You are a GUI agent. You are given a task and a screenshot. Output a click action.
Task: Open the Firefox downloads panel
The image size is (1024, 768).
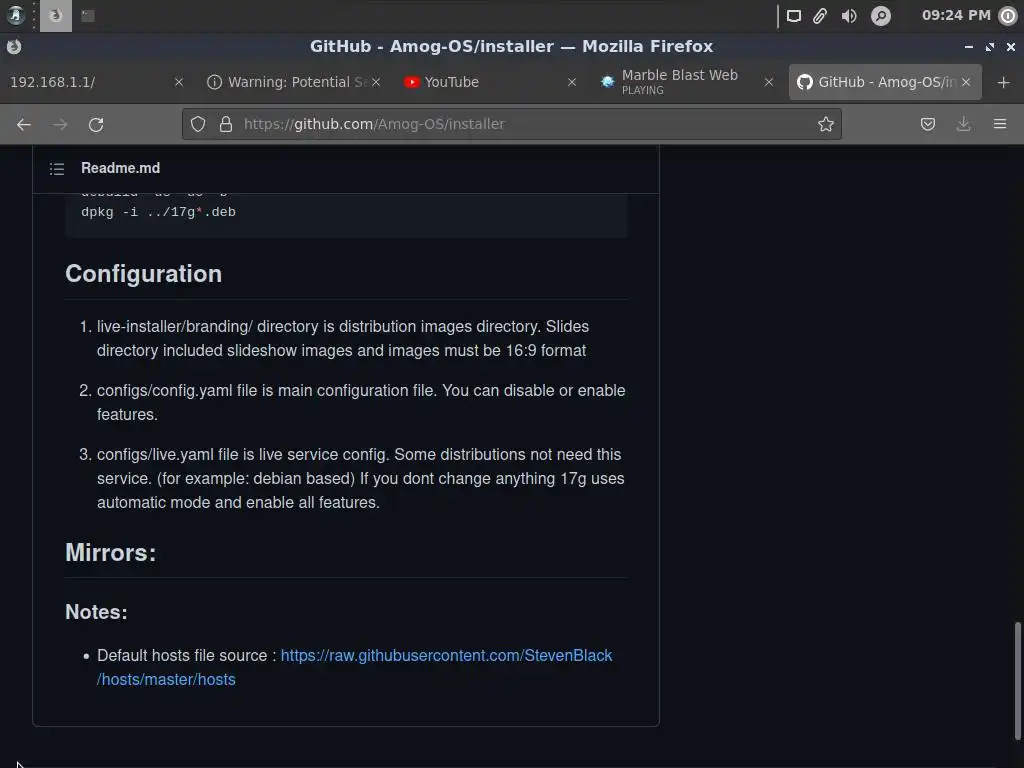pos(963,124)
